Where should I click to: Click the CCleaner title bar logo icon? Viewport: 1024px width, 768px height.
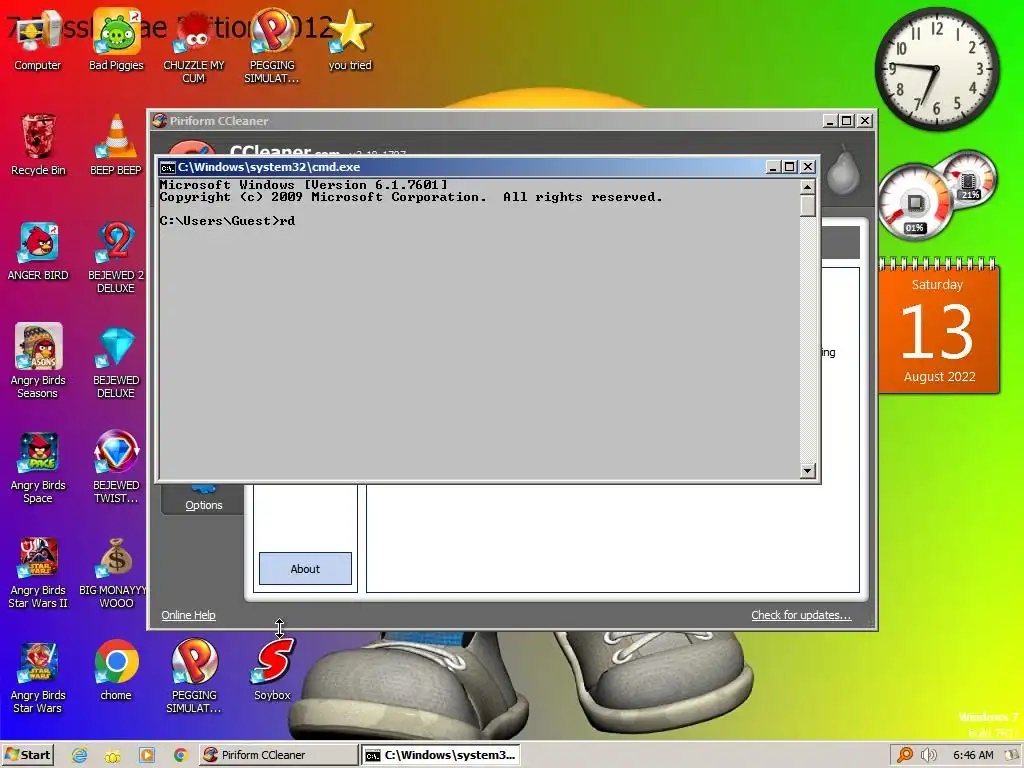(159, 120)
